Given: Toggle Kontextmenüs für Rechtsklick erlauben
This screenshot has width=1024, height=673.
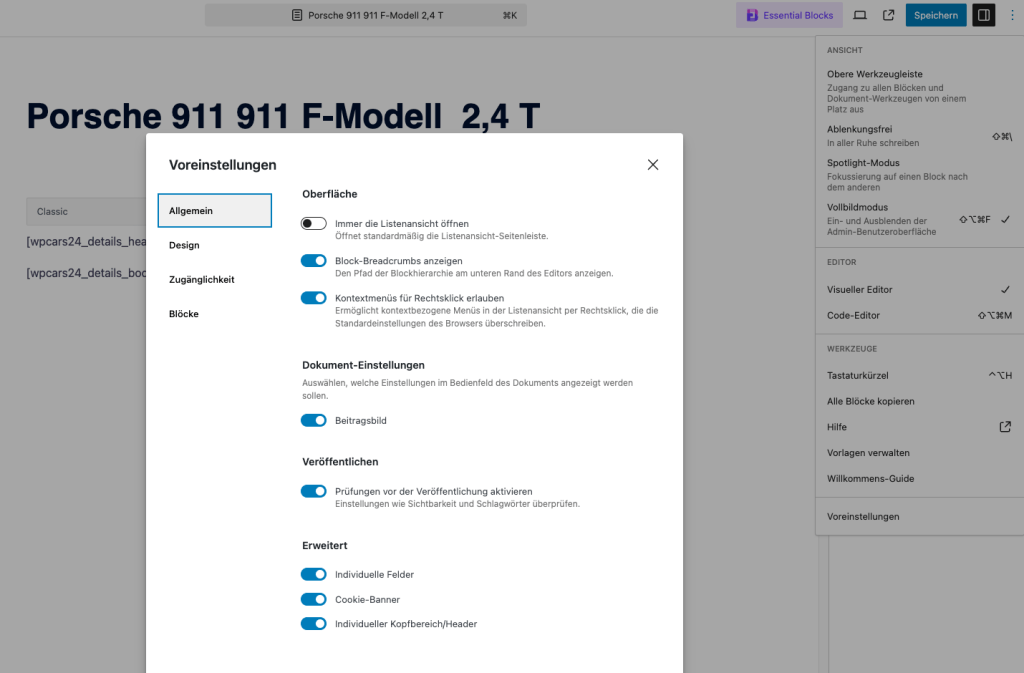Looking at the screenshot, I should pyautogui.click(x=314, y=298).
